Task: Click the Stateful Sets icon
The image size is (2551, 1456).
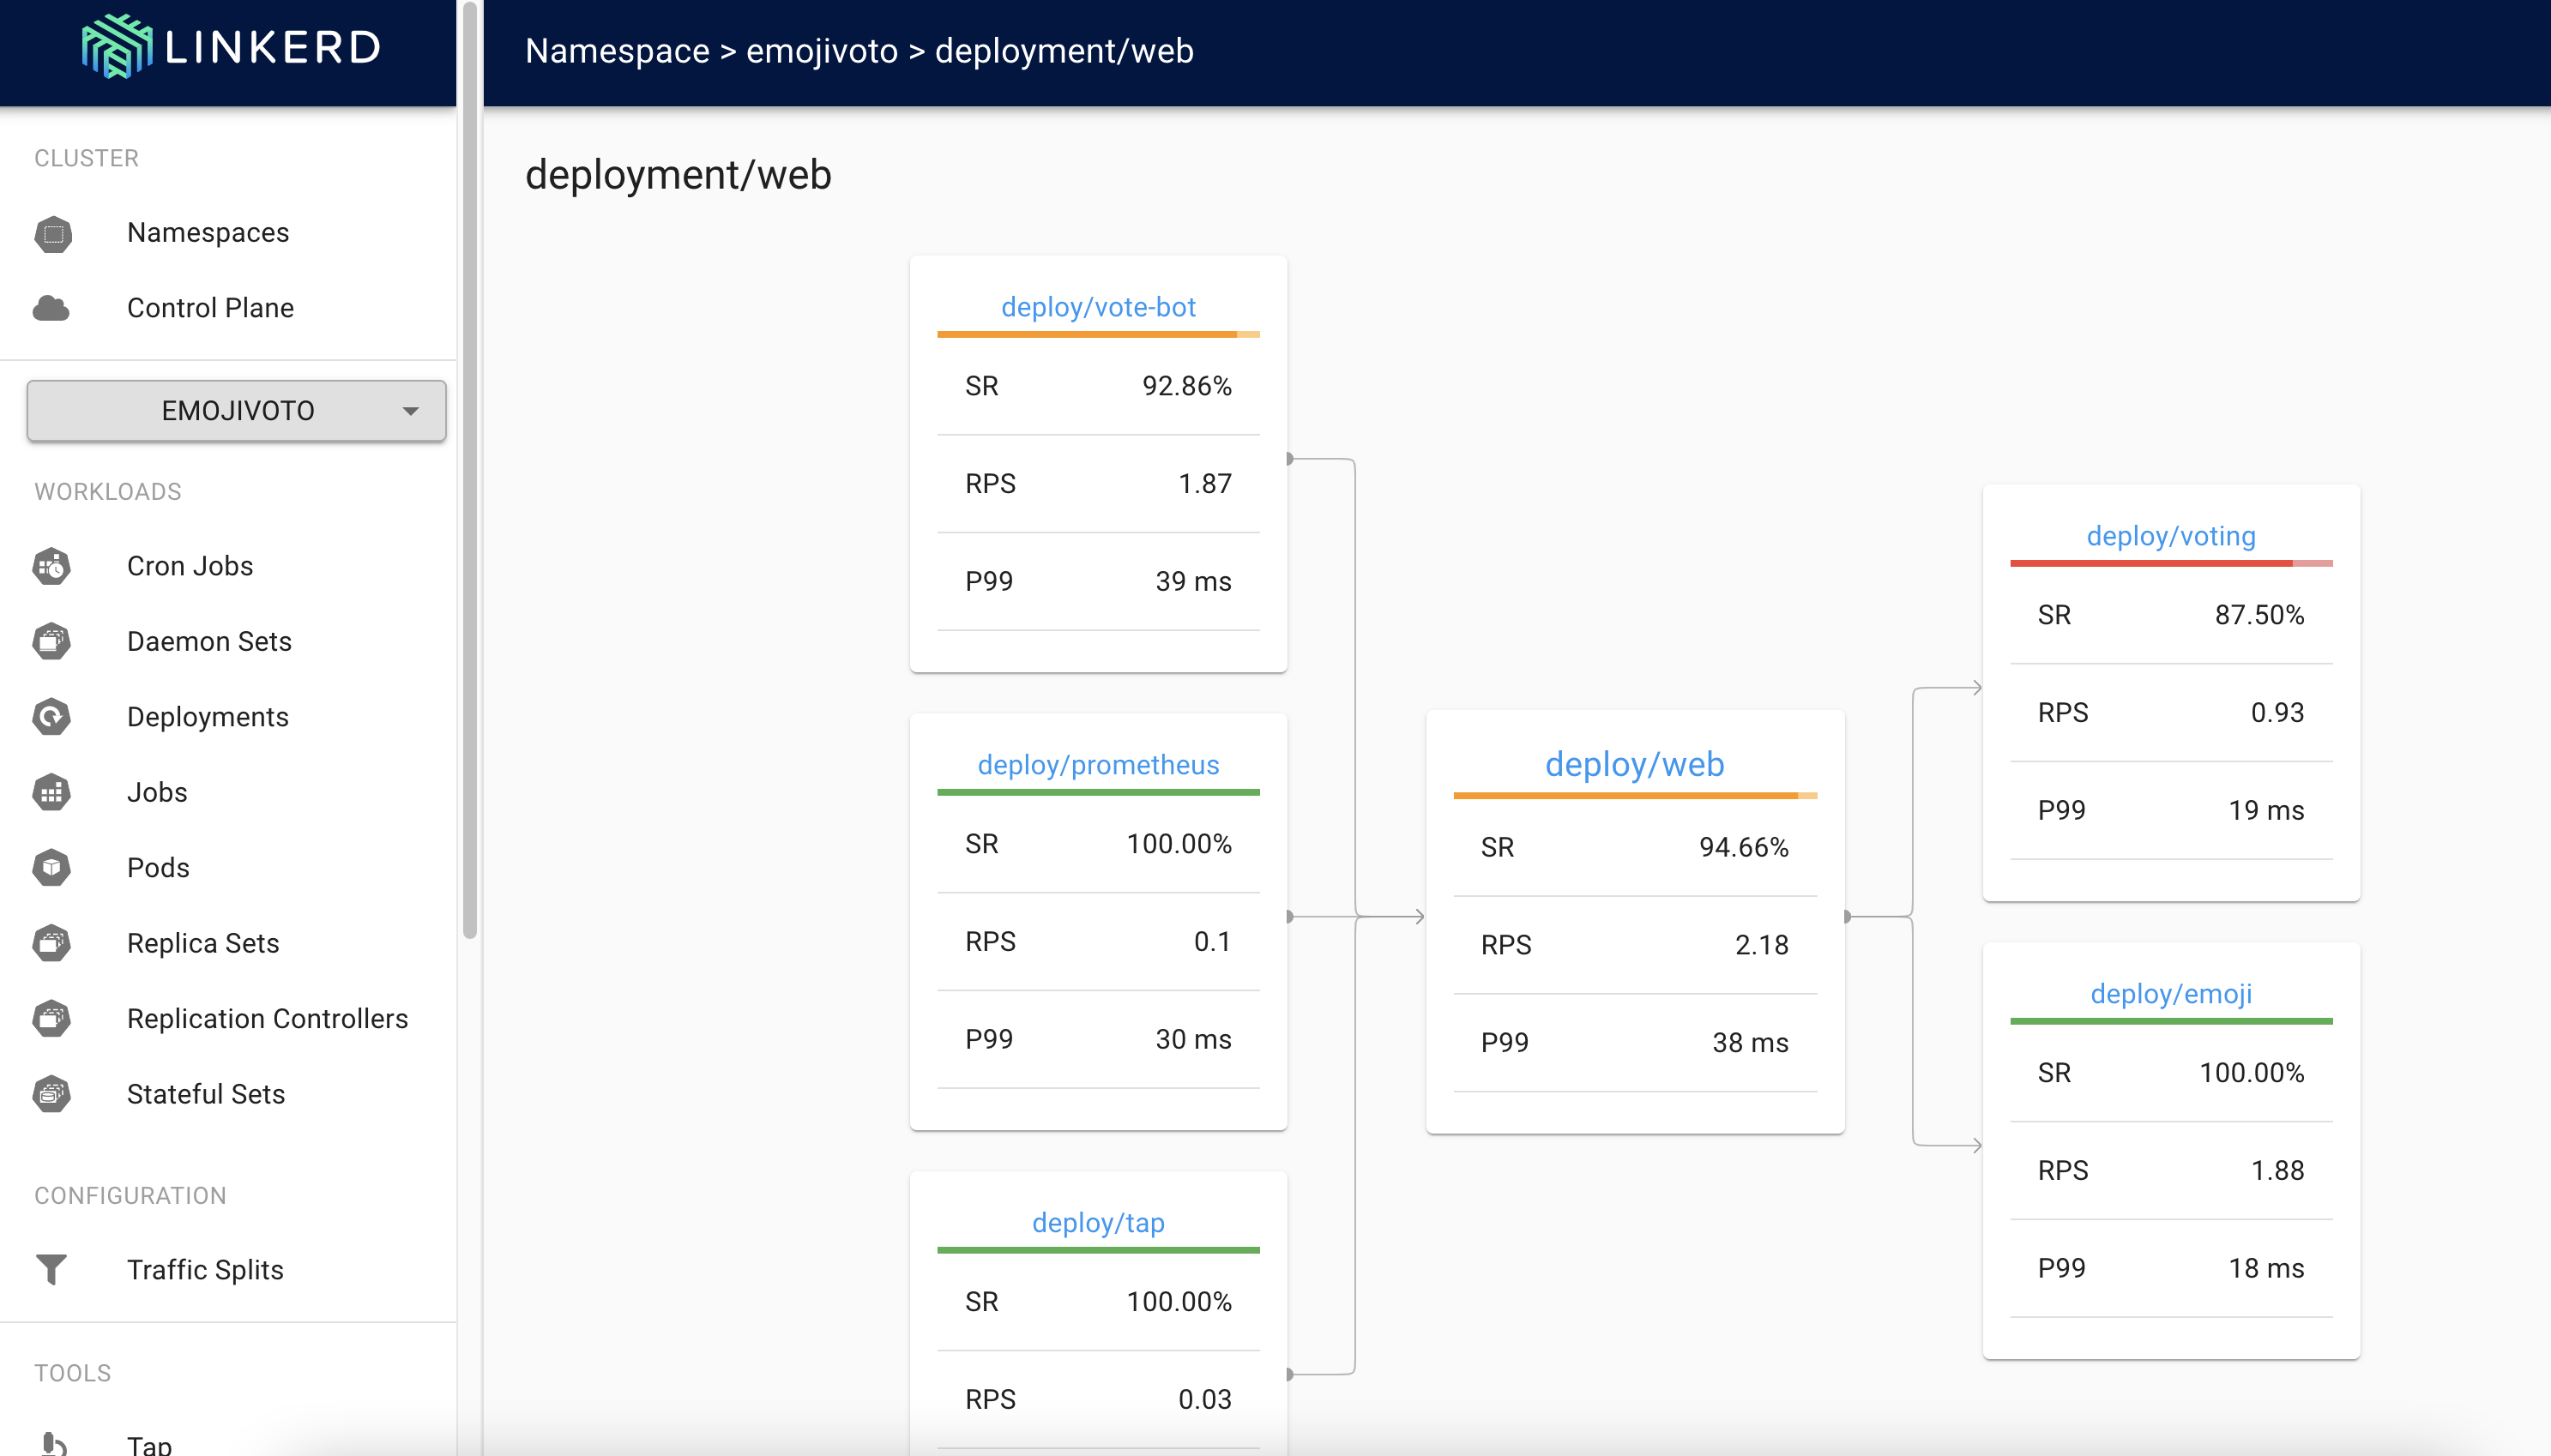Action: coord(51,1094)
